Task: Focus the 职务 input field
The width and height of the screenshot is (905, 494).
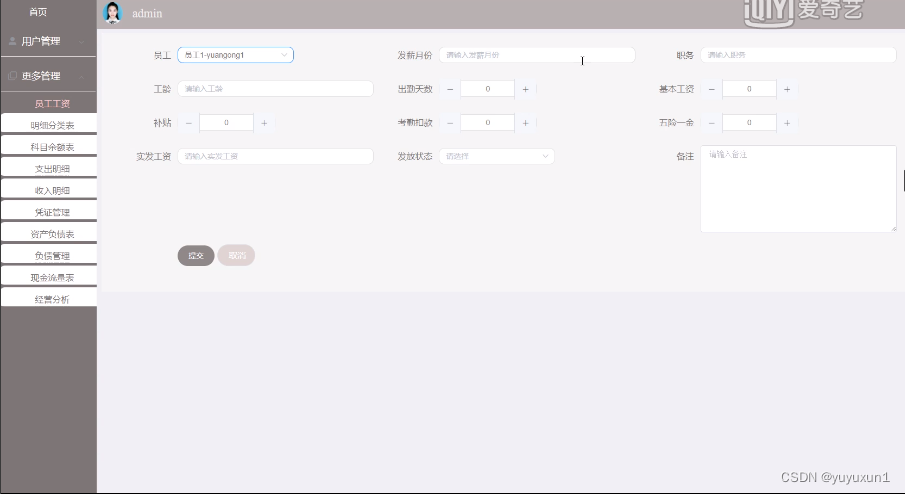Action: click(x=799, y=55)
